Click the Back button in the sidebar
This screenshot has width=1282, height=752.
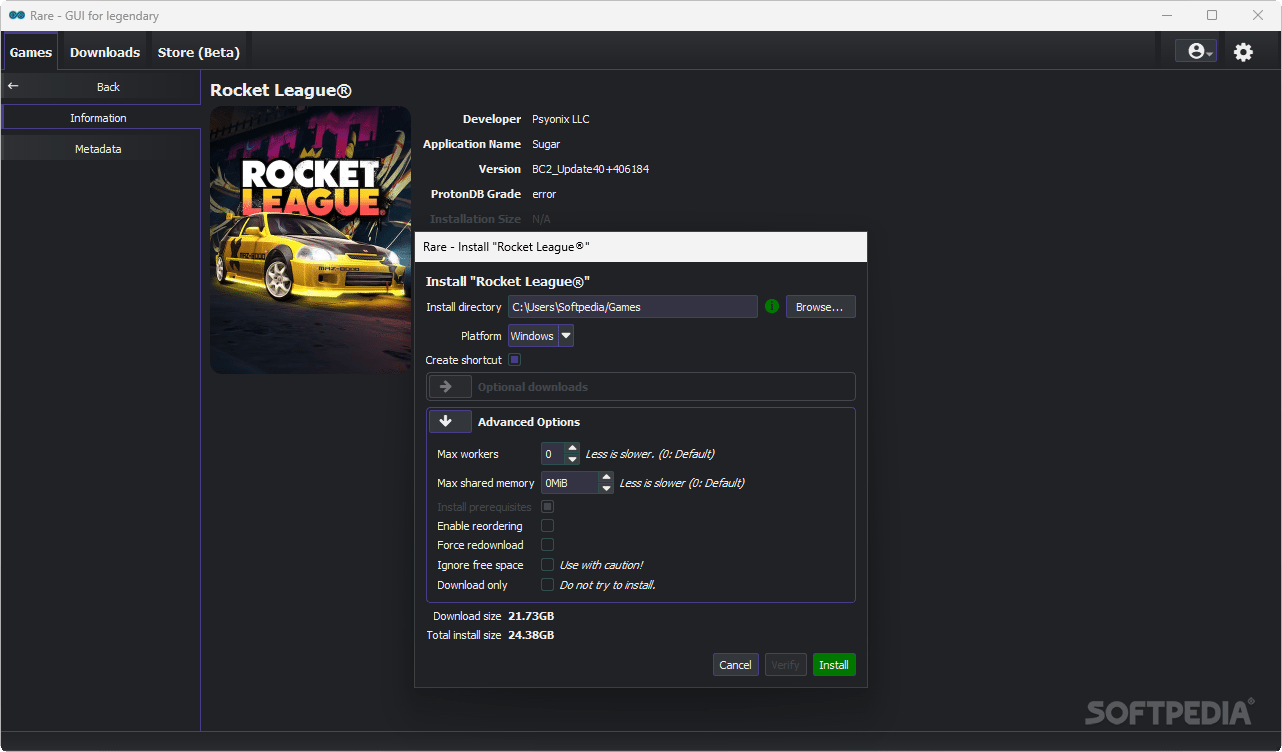[100, 87]
